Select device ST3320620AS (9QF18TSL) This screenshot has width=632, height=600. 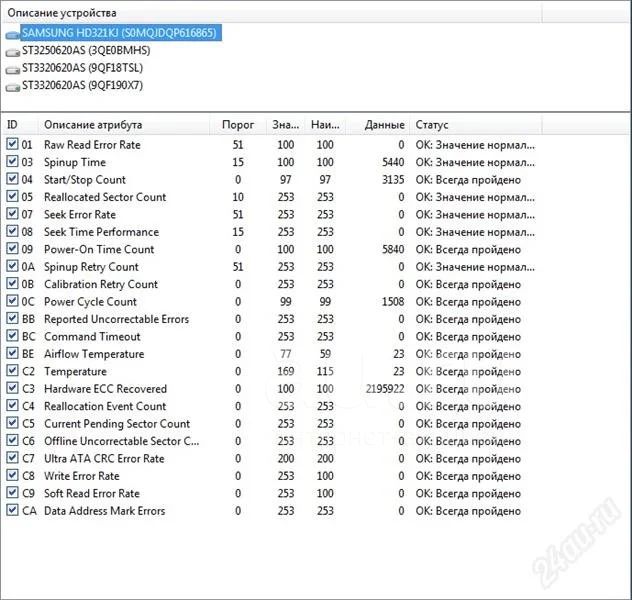click(82, 68)
